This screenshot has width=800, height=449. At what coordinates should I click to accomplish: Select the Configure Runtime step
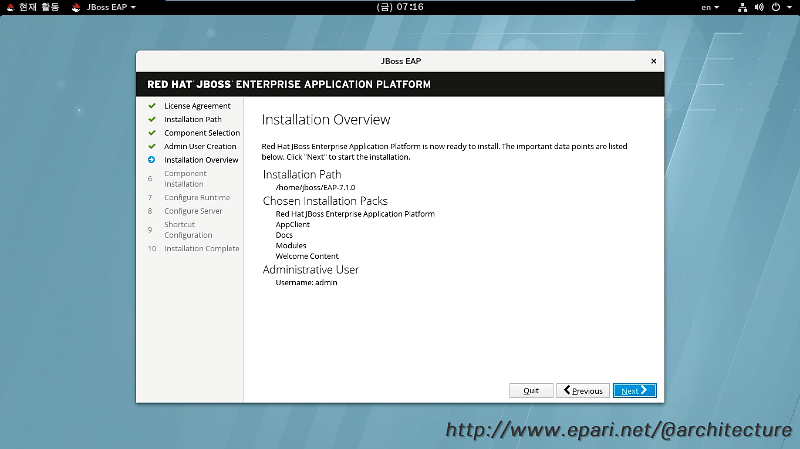(197, 197)
